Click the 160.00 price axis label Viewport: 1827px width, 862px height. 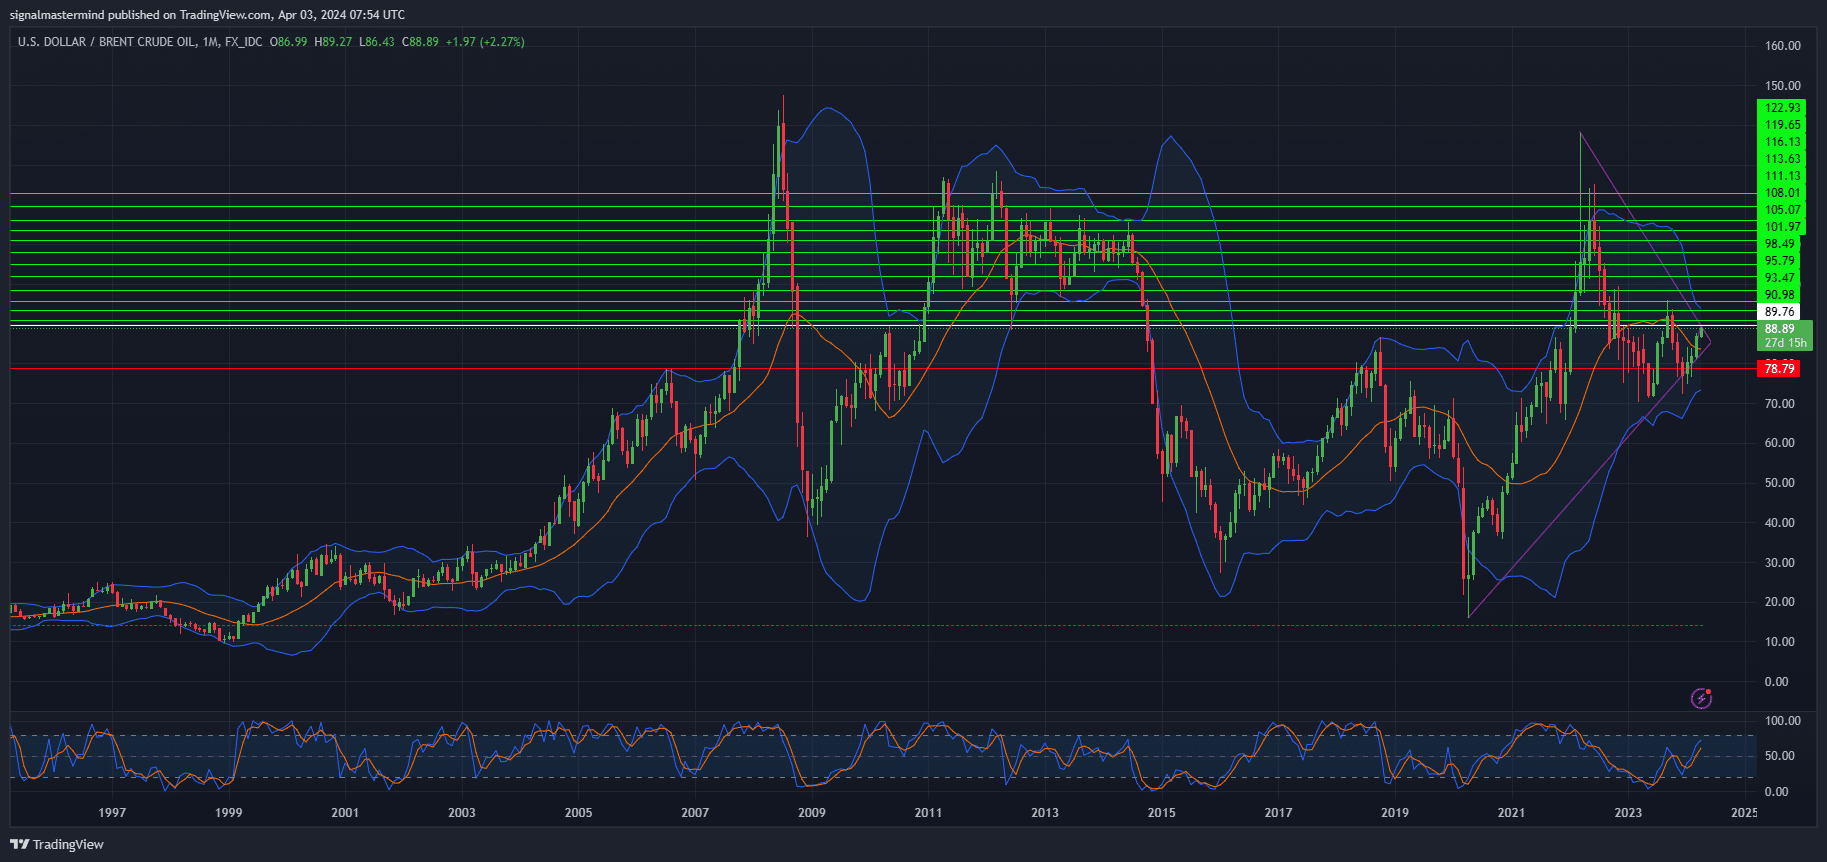[x=1782, y=46]
